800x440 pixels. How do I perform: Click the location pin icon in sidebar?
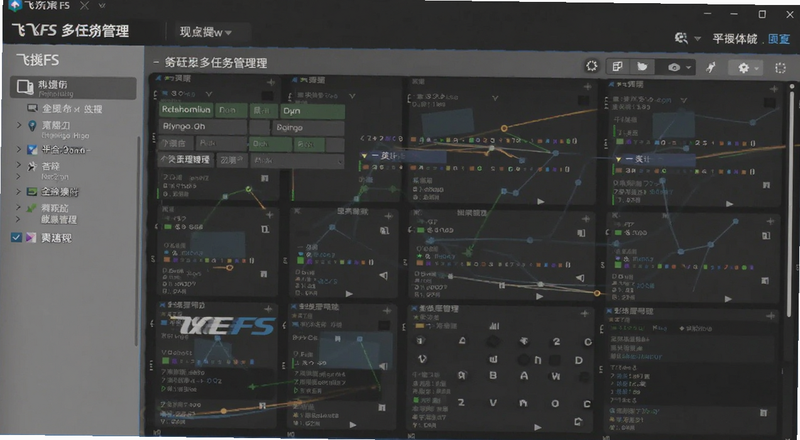32,126
